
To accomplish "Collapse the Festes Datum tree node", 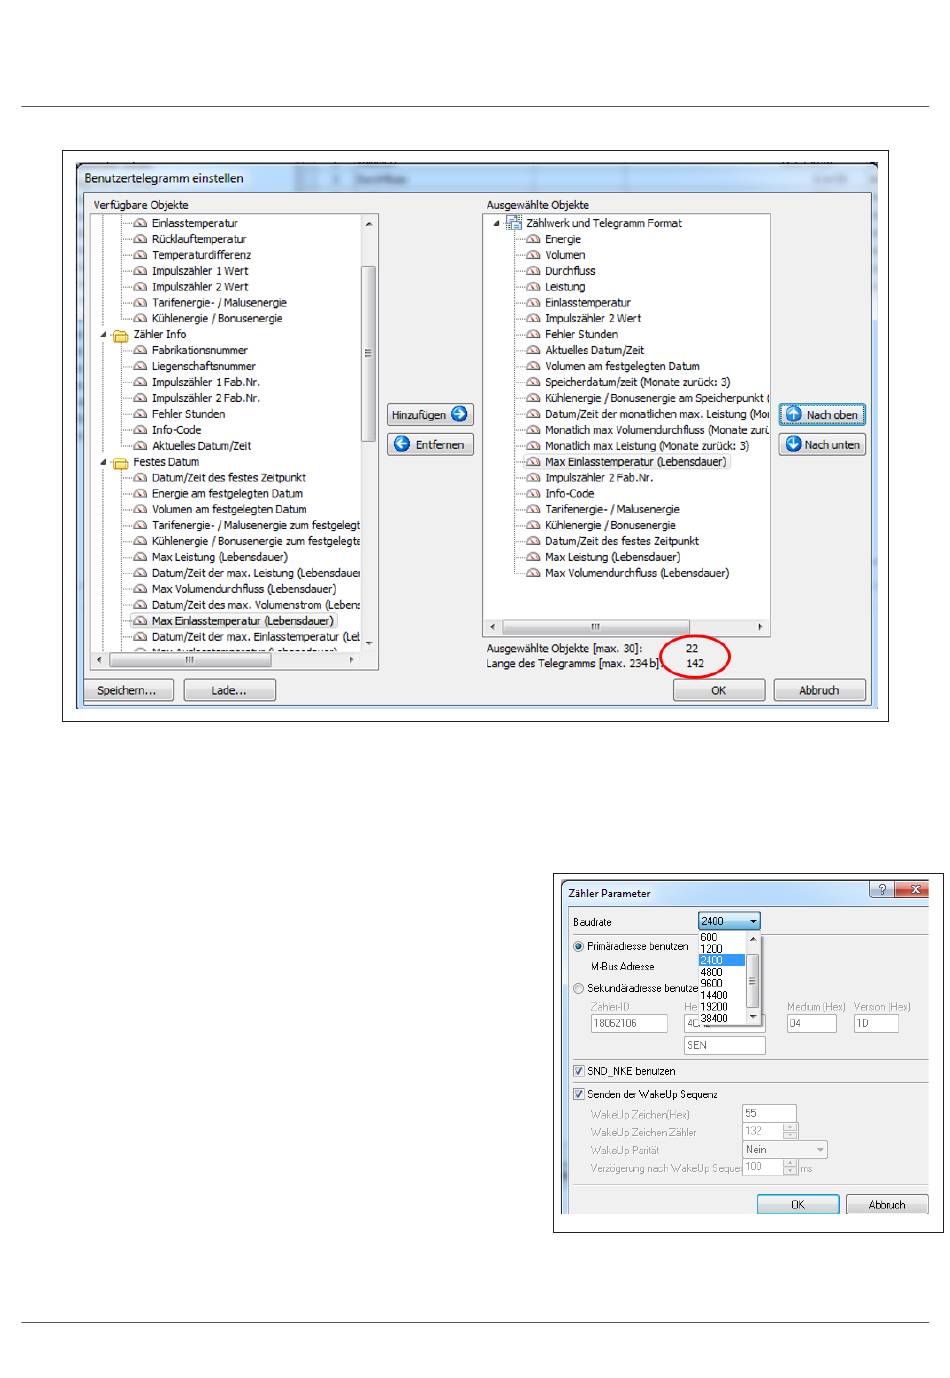I will [x=104, y=463].
